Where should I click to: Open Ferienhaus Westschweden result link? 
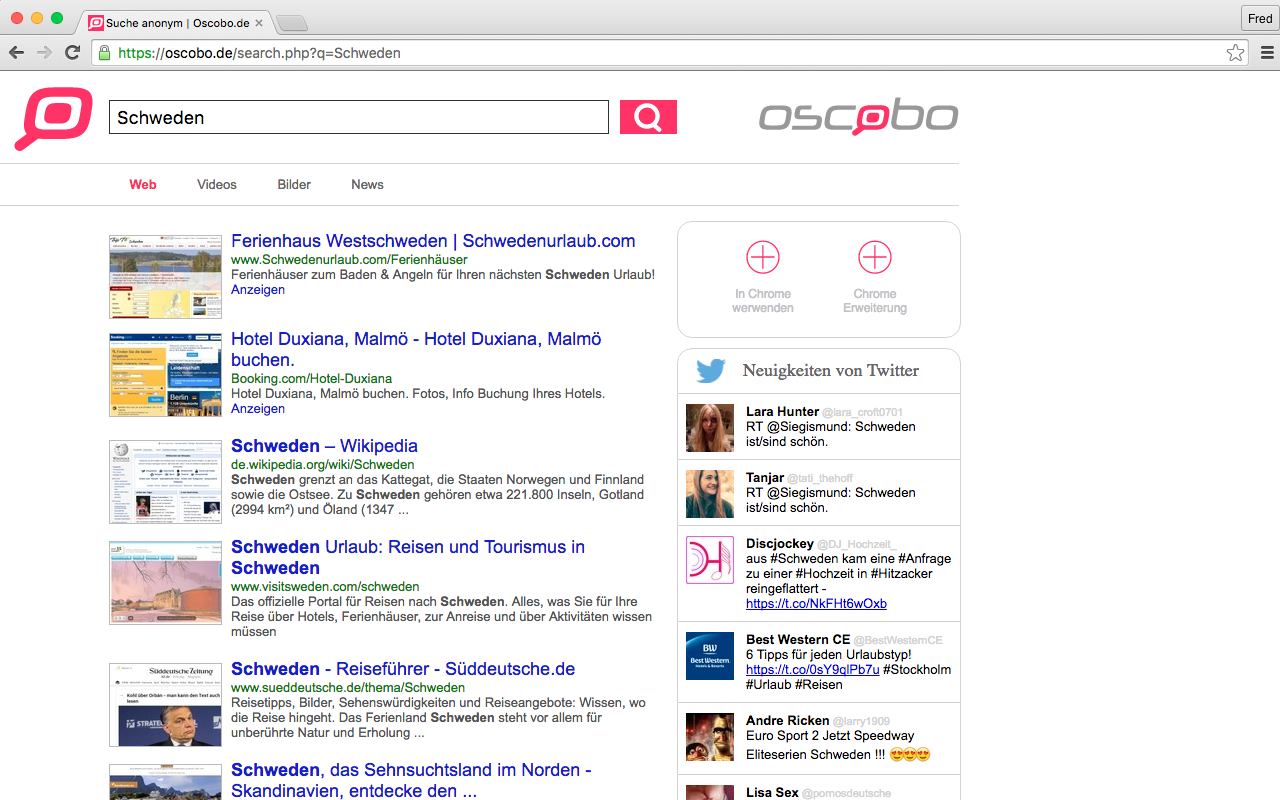point(433,241)
